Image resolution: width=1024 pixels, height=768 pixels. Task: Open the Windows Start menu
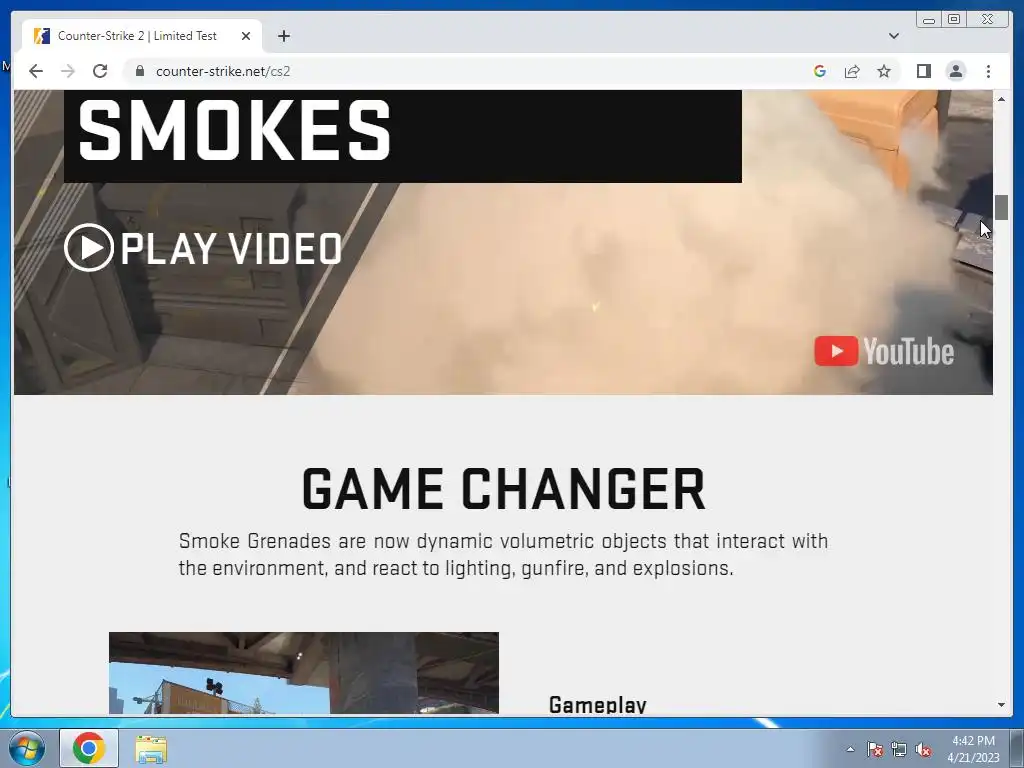(27, 748)
